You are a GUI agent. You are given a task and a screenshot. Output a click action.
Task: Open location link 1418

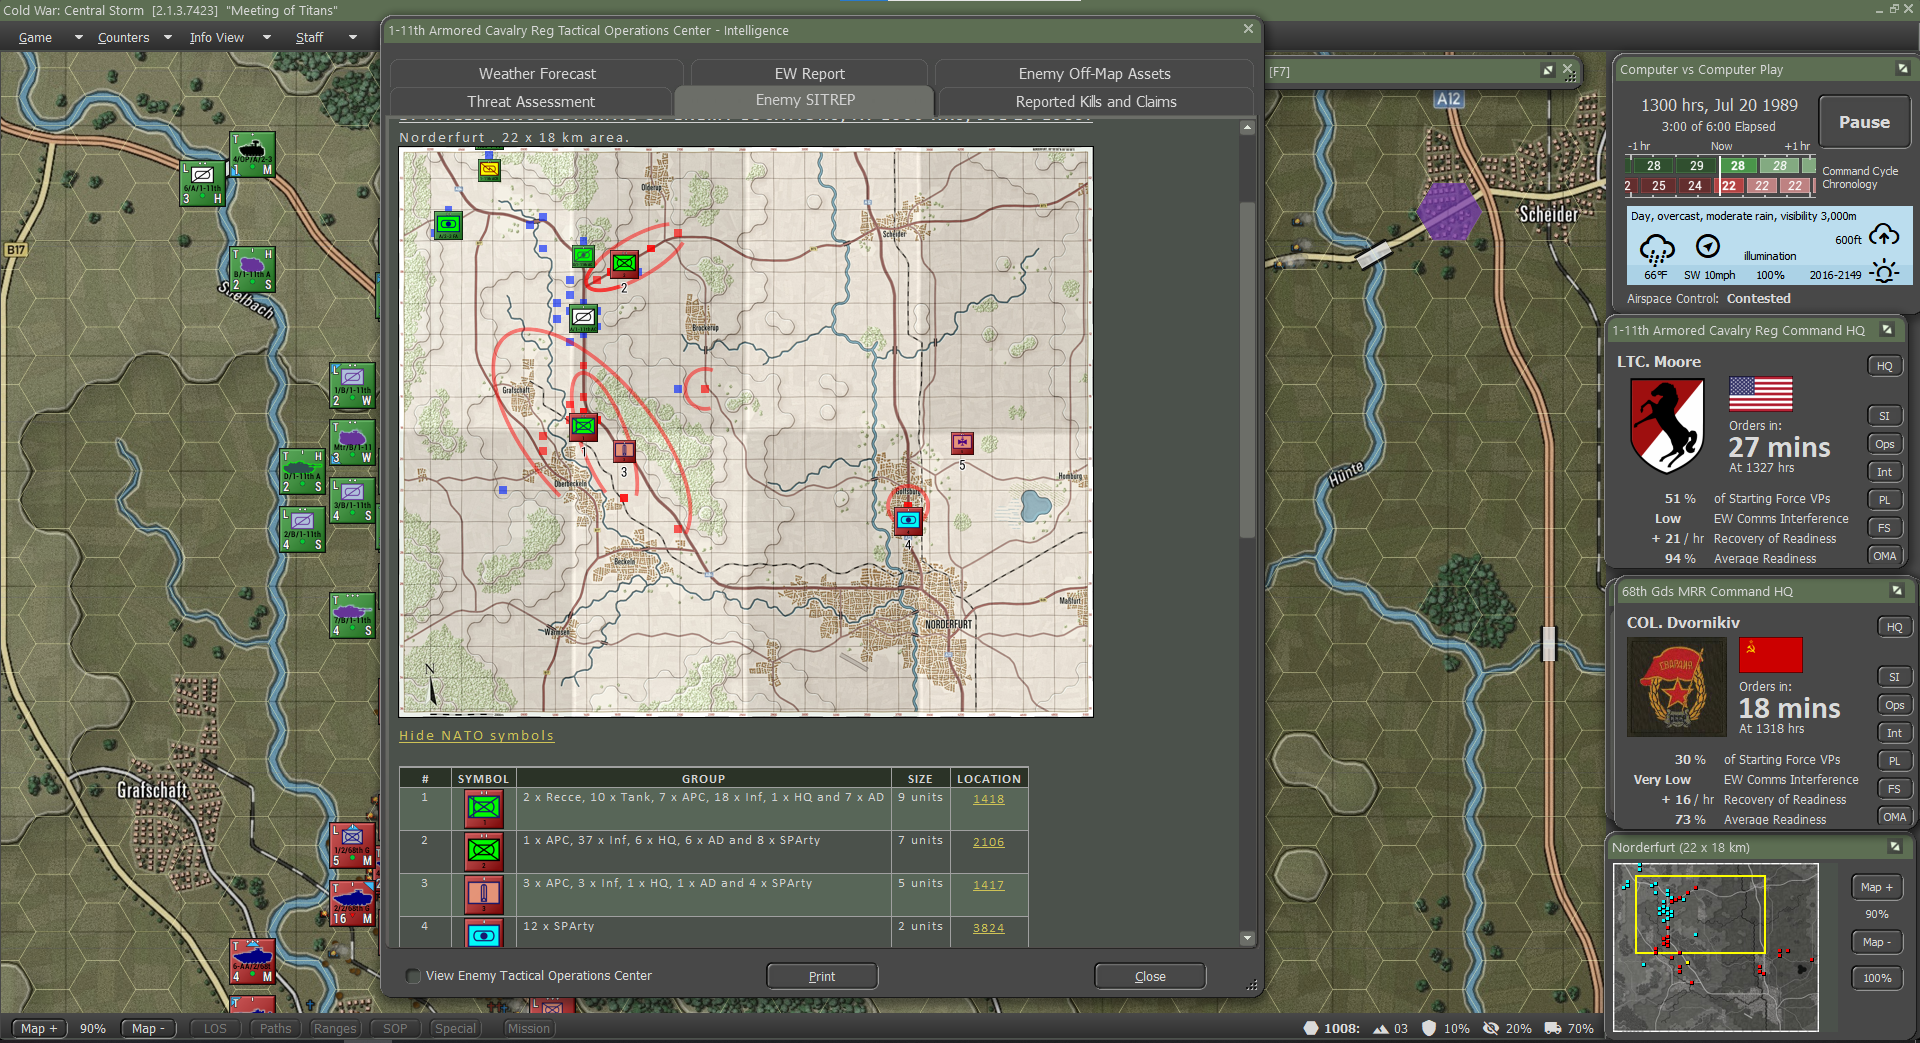(988, 799)
